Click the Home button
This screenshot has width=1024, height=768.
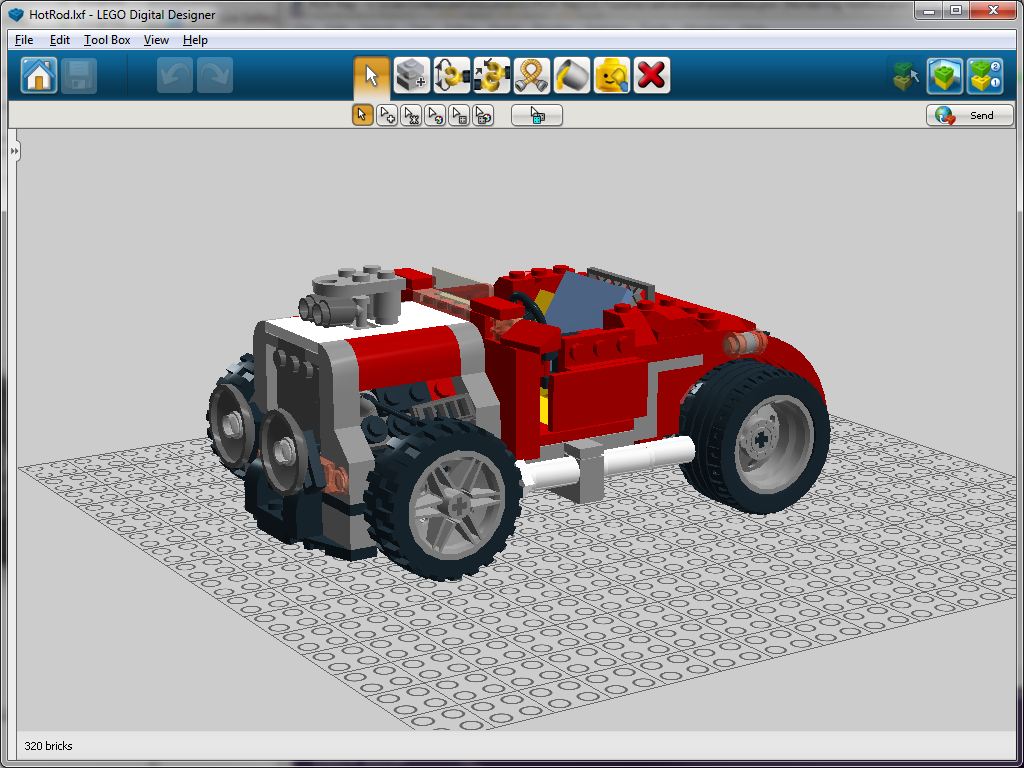tap(37, 74)
